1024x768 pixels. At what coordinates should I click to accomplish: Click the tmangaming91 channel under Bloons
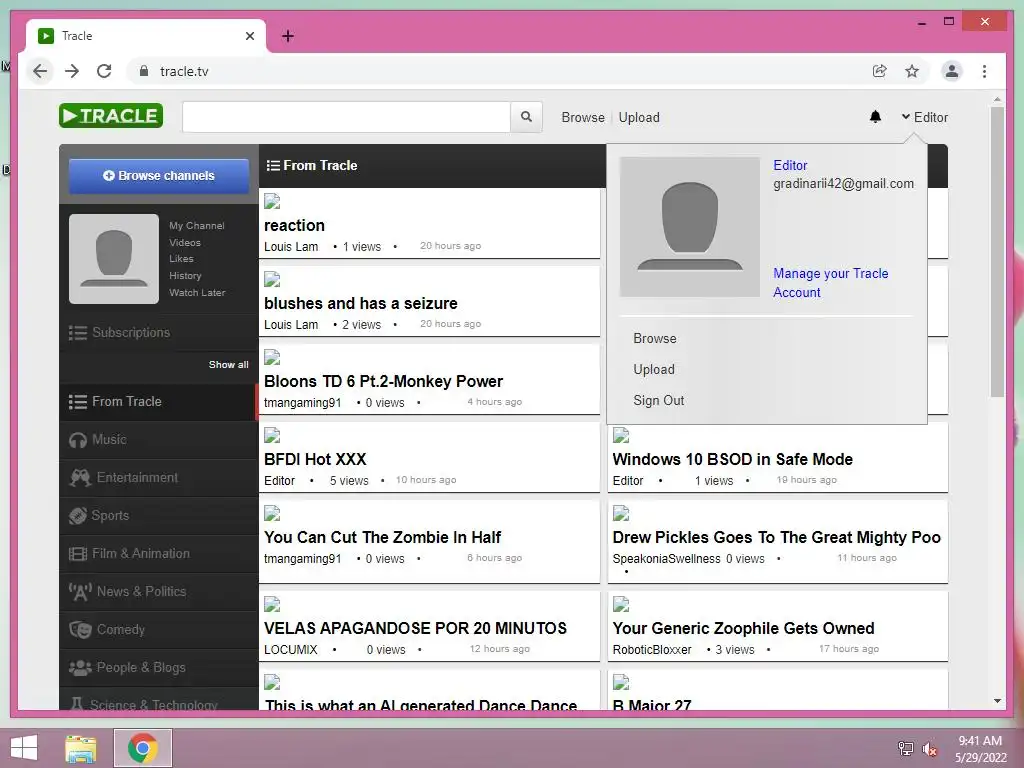pyautogui.click(x=302, y=403)
